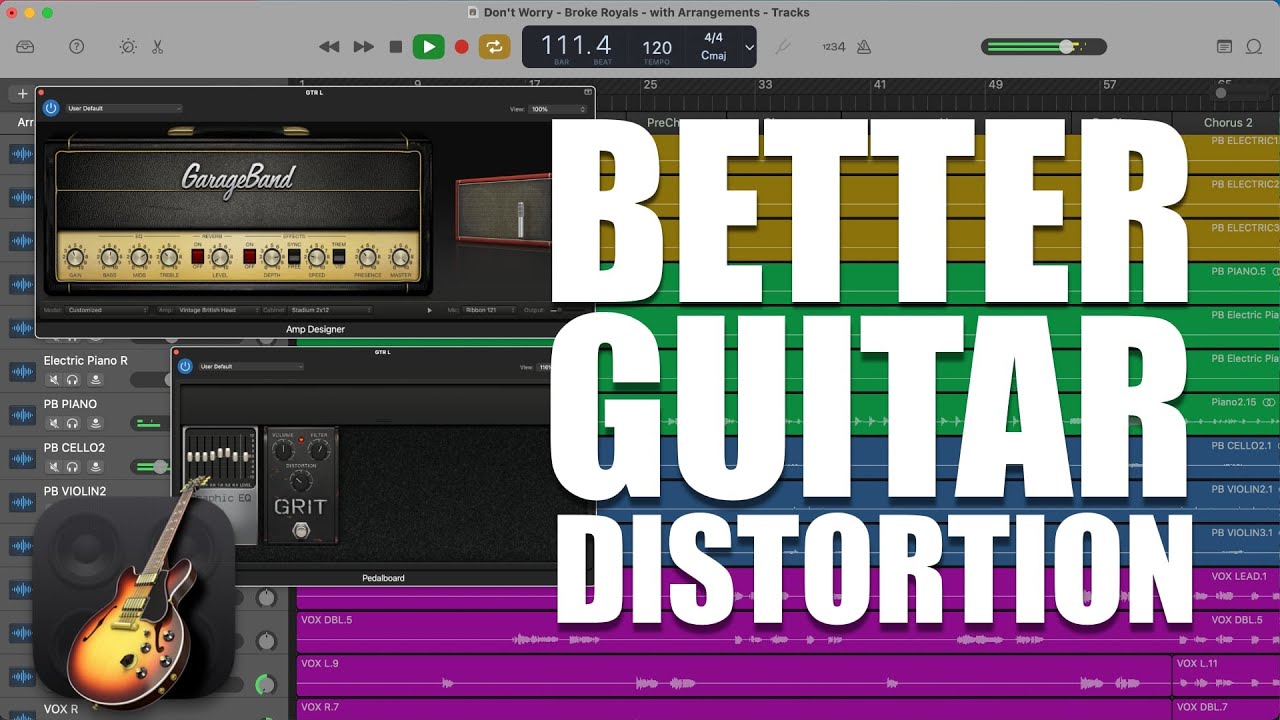Click the MIDS knob on the amp

coord(139,257)
